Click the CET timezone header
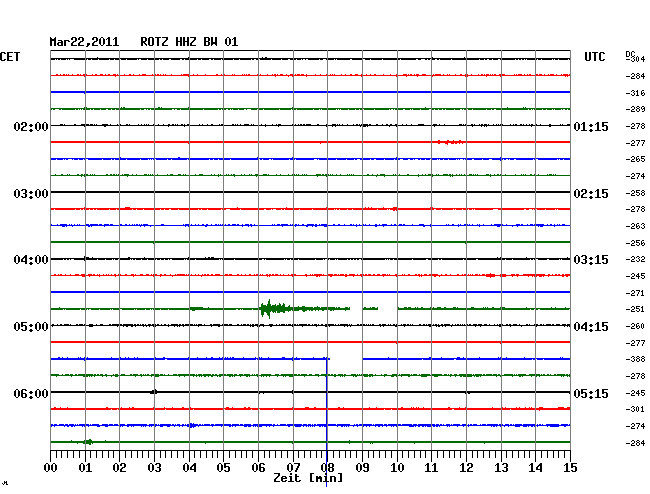Screen dimensions: 650x494 10,57
